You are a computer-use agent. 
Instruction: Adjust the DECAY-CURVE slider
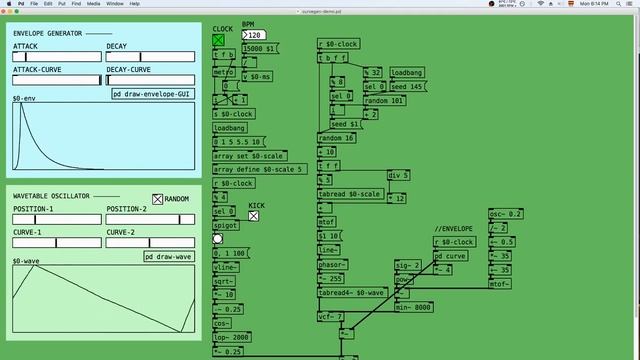point(150,80)
